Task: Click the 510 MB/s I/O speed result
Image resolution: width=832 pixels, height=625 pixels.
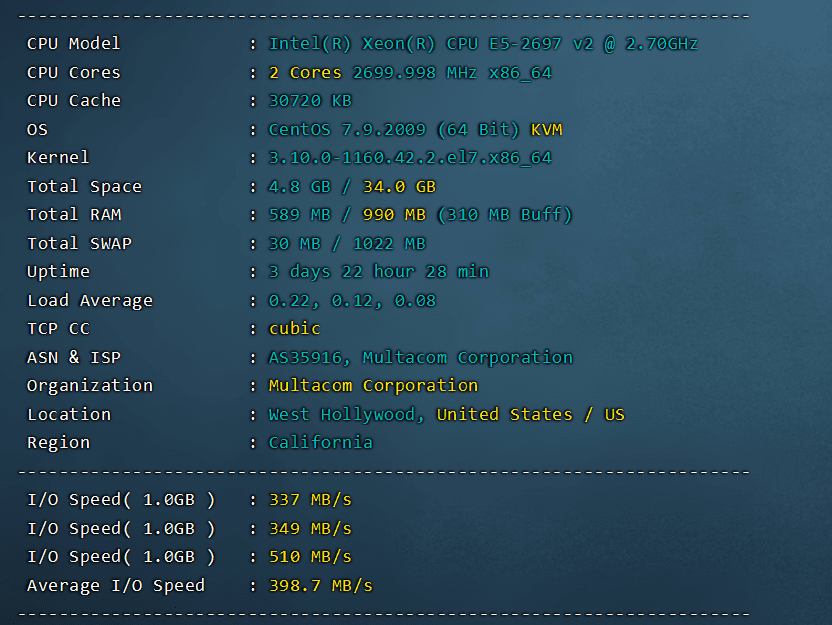Action: click(x=310, y=557)
